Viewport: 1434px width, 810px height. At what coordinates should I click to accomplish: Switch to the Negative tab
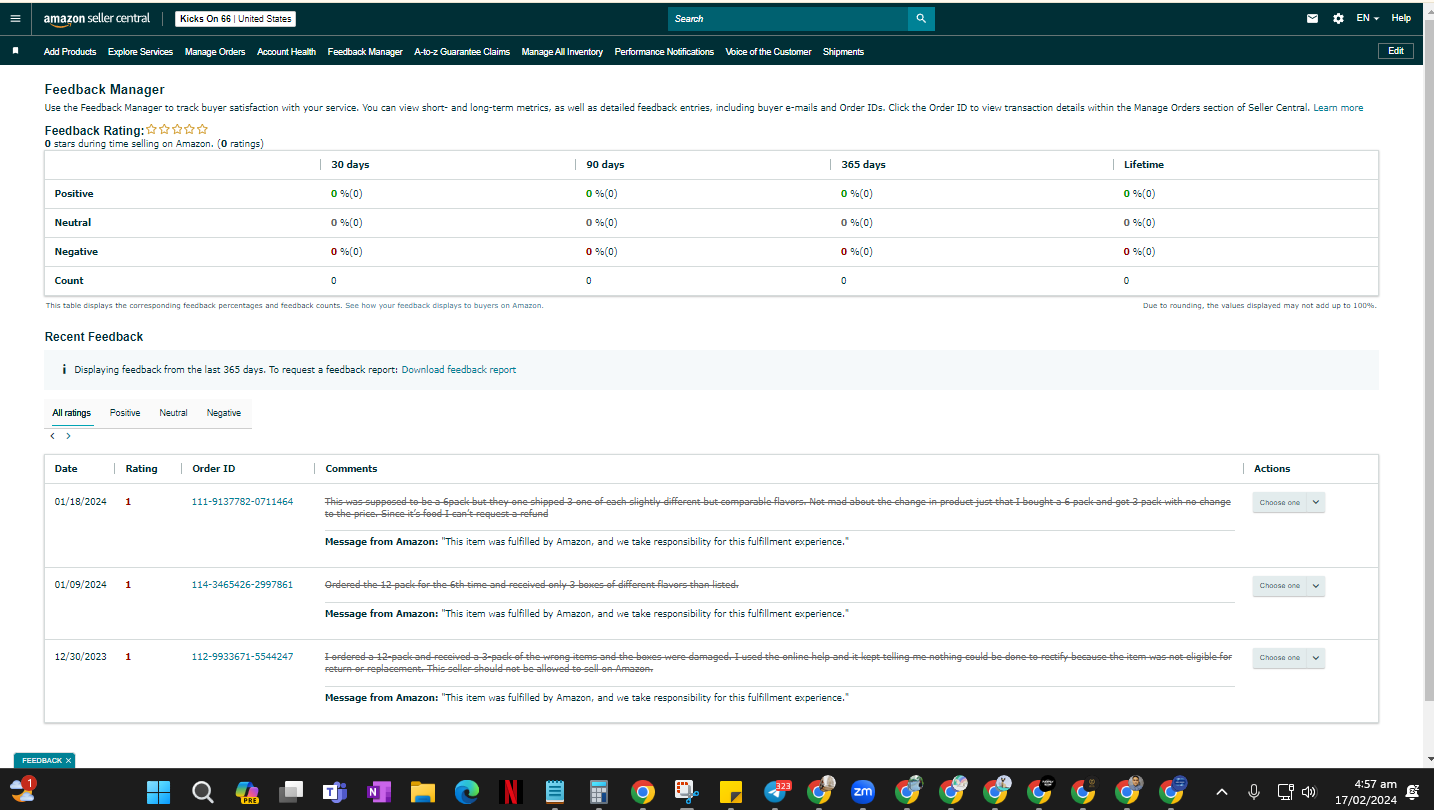coord(224,413)
